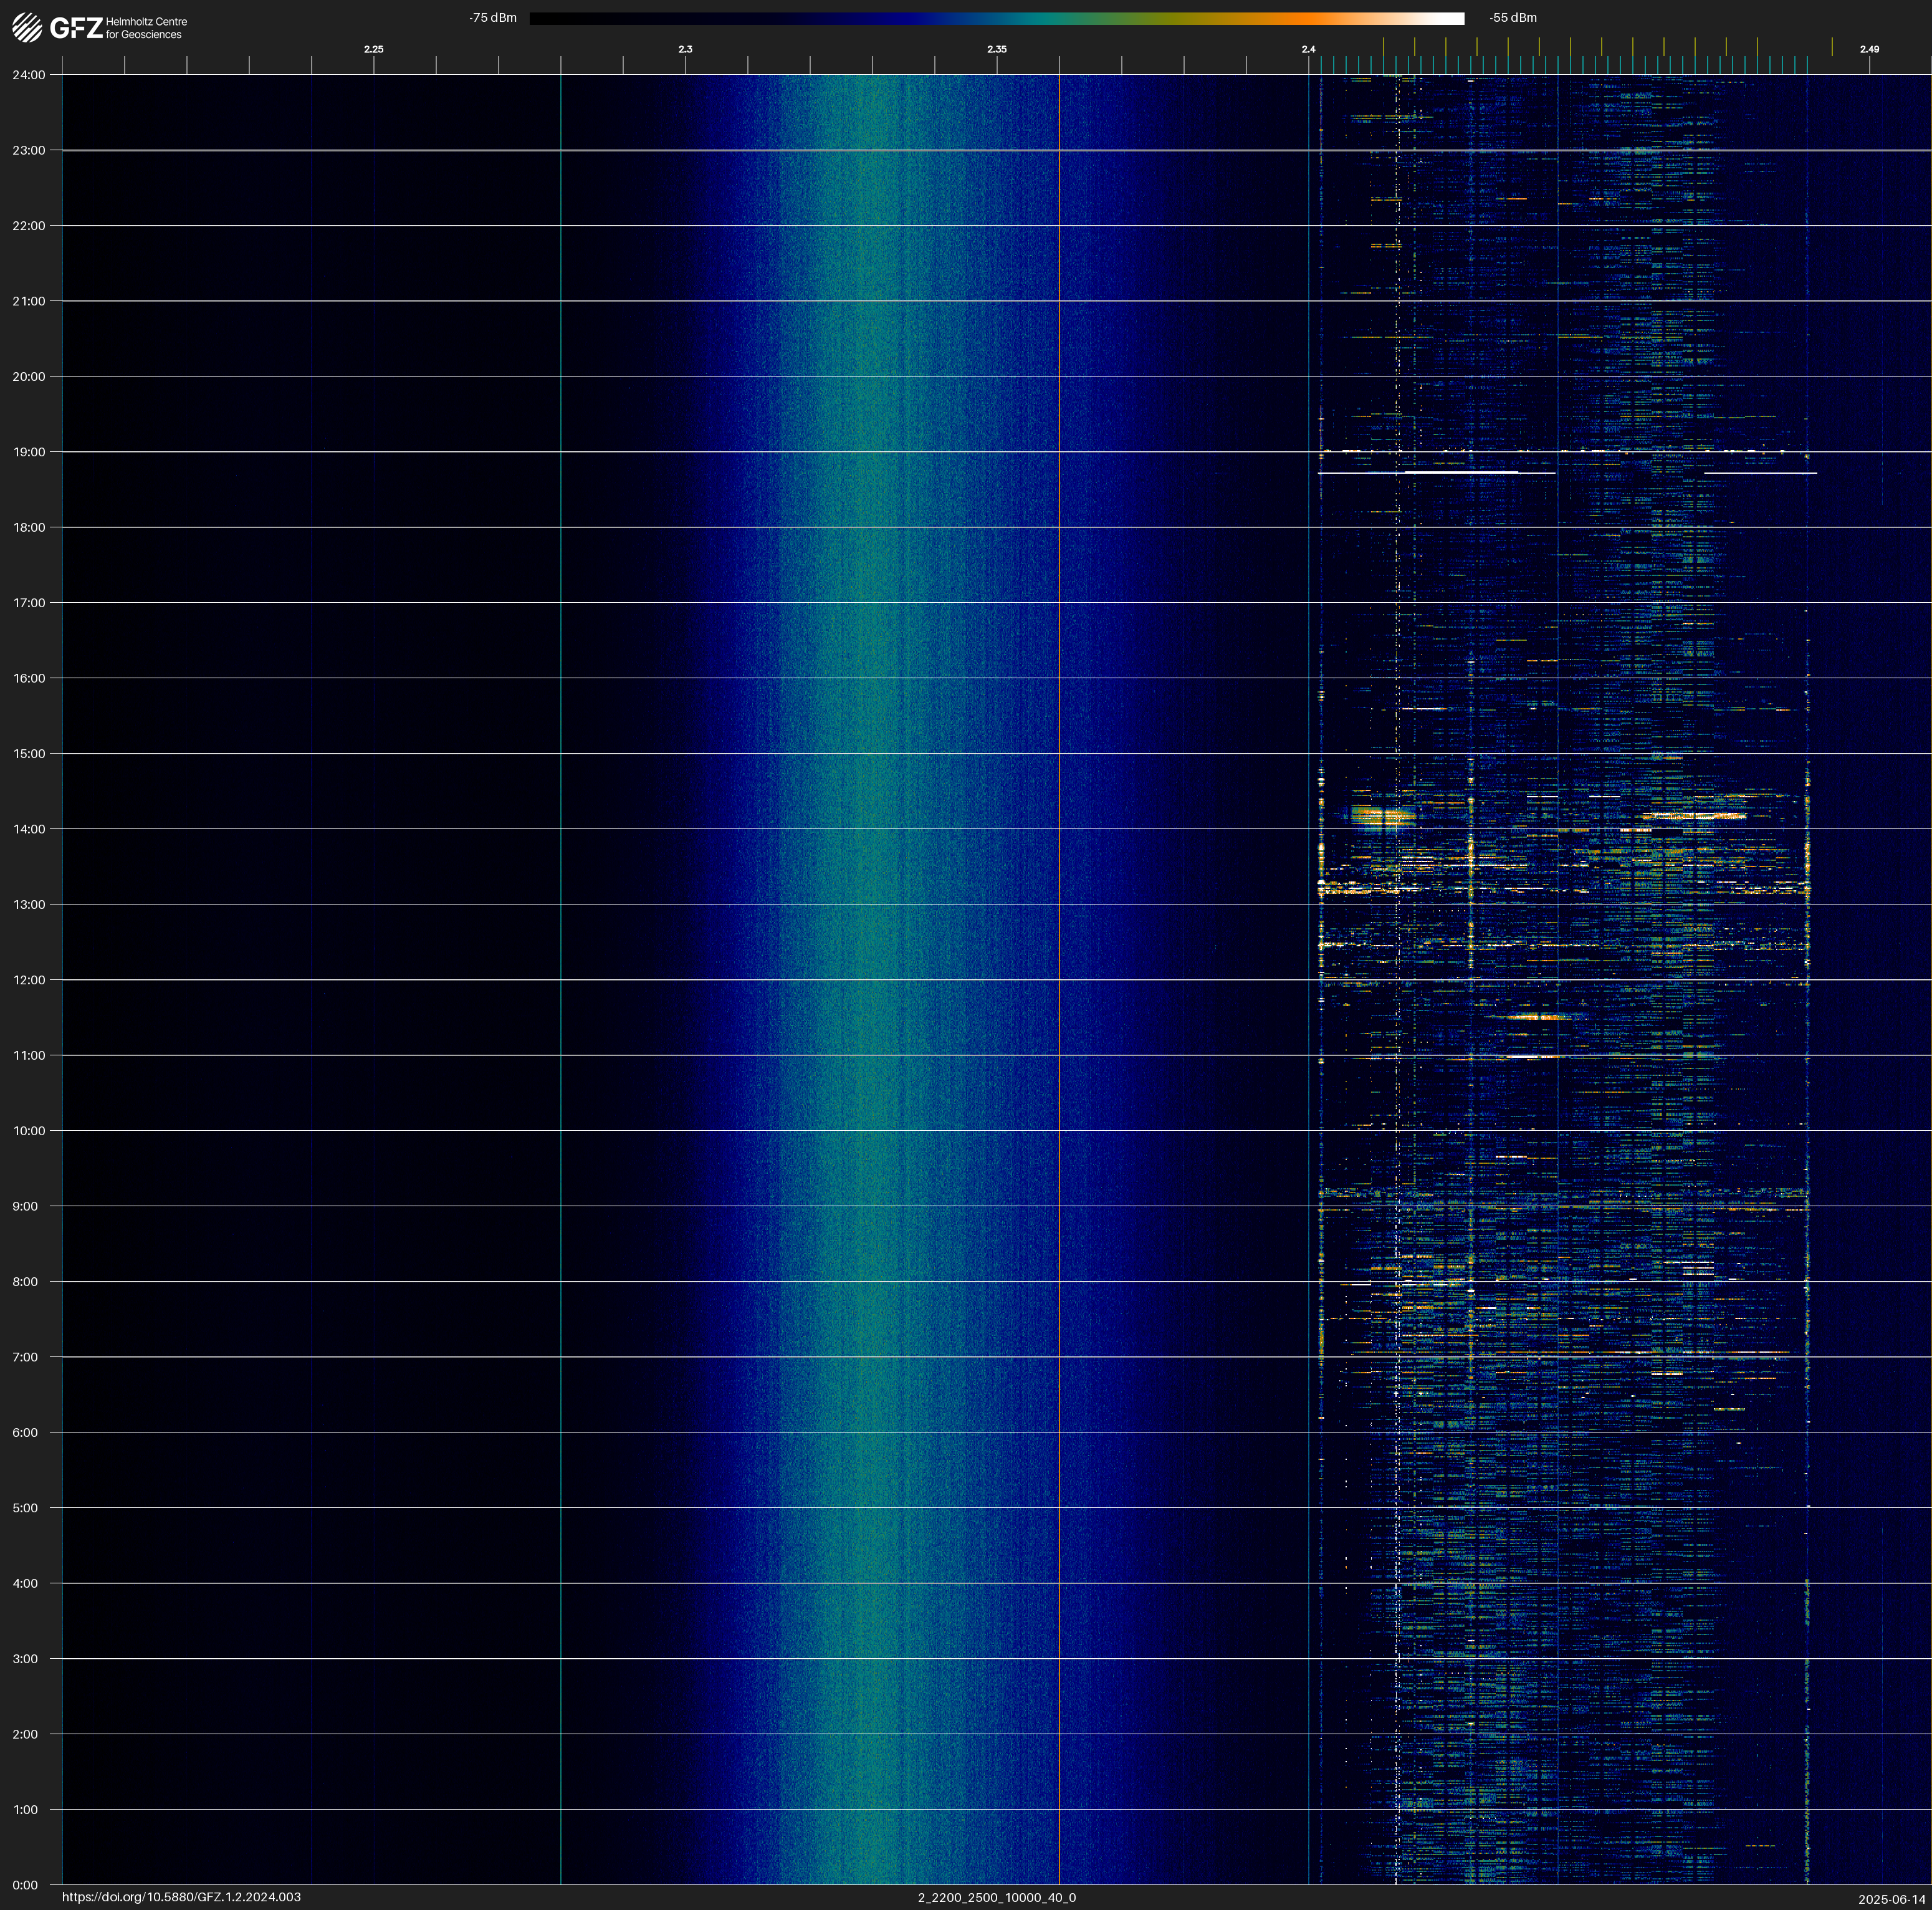The height and width of the screenshot is (1910, 1932).
Task: Click the -75 dBm scale label
Action: 493,18
